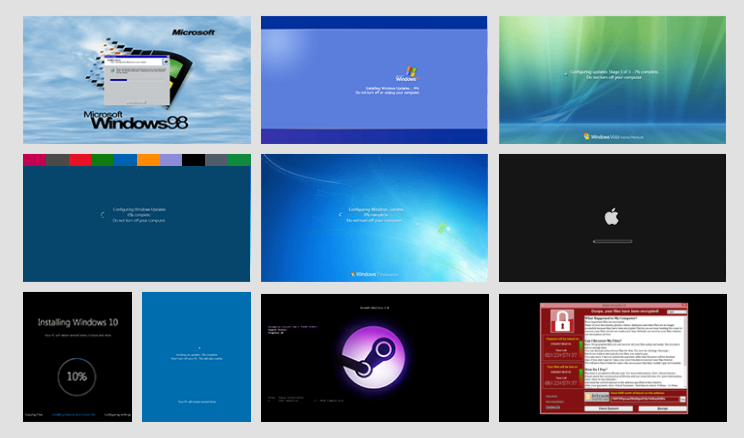Open the blue Windows 10 update screen thumbnail
Image resolution: width=744 pixels, height=438 pixels.
196,357
